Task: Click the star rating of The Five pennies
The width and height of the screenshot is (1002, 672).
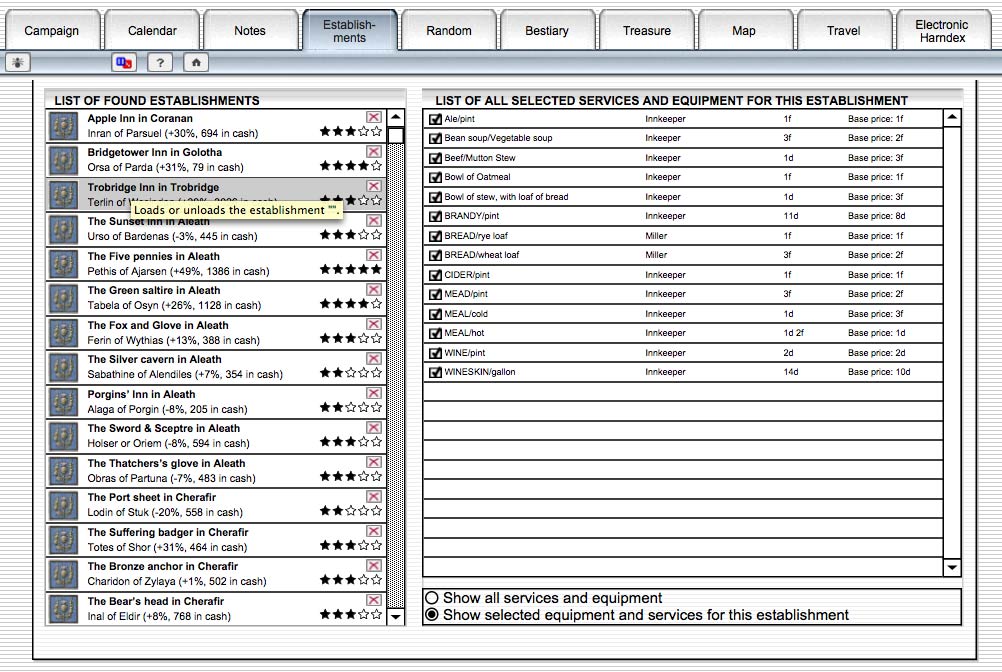Action: [x=351, y=270]
